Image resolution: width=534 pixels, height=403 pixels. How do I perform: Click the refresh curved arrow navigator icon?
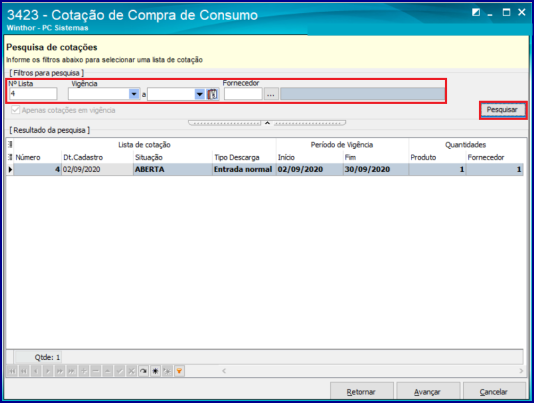143,371
